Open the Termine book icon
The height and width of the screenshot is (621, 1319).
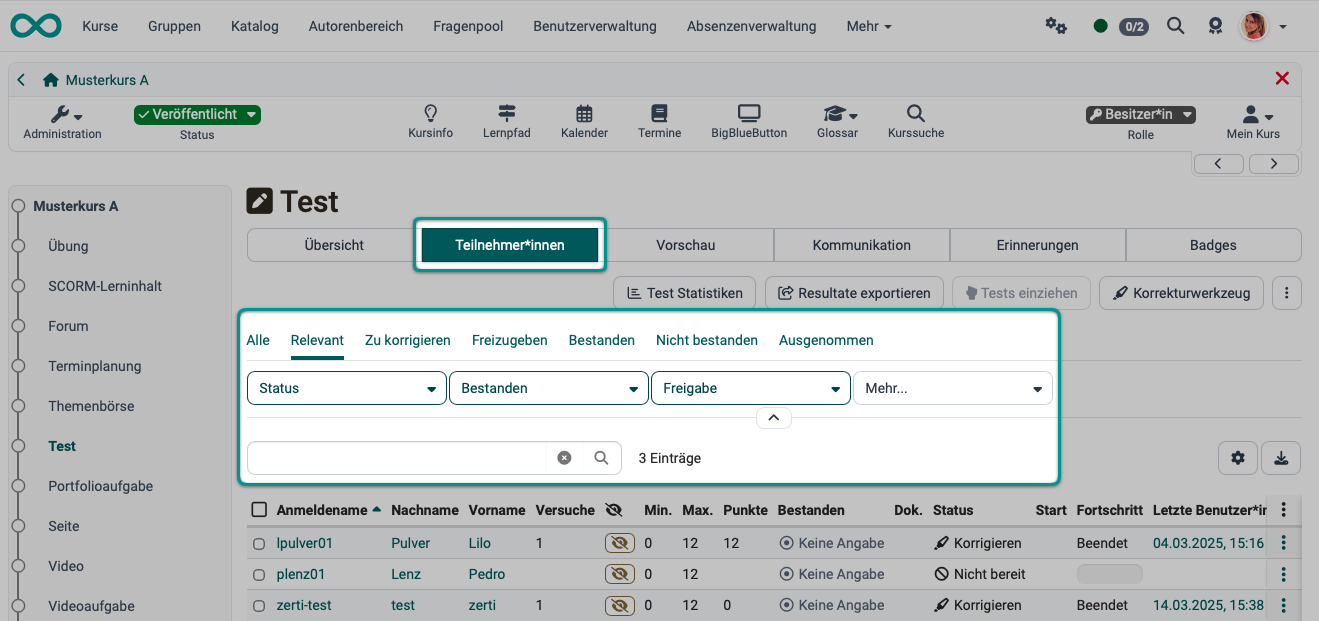pos(659,122)
